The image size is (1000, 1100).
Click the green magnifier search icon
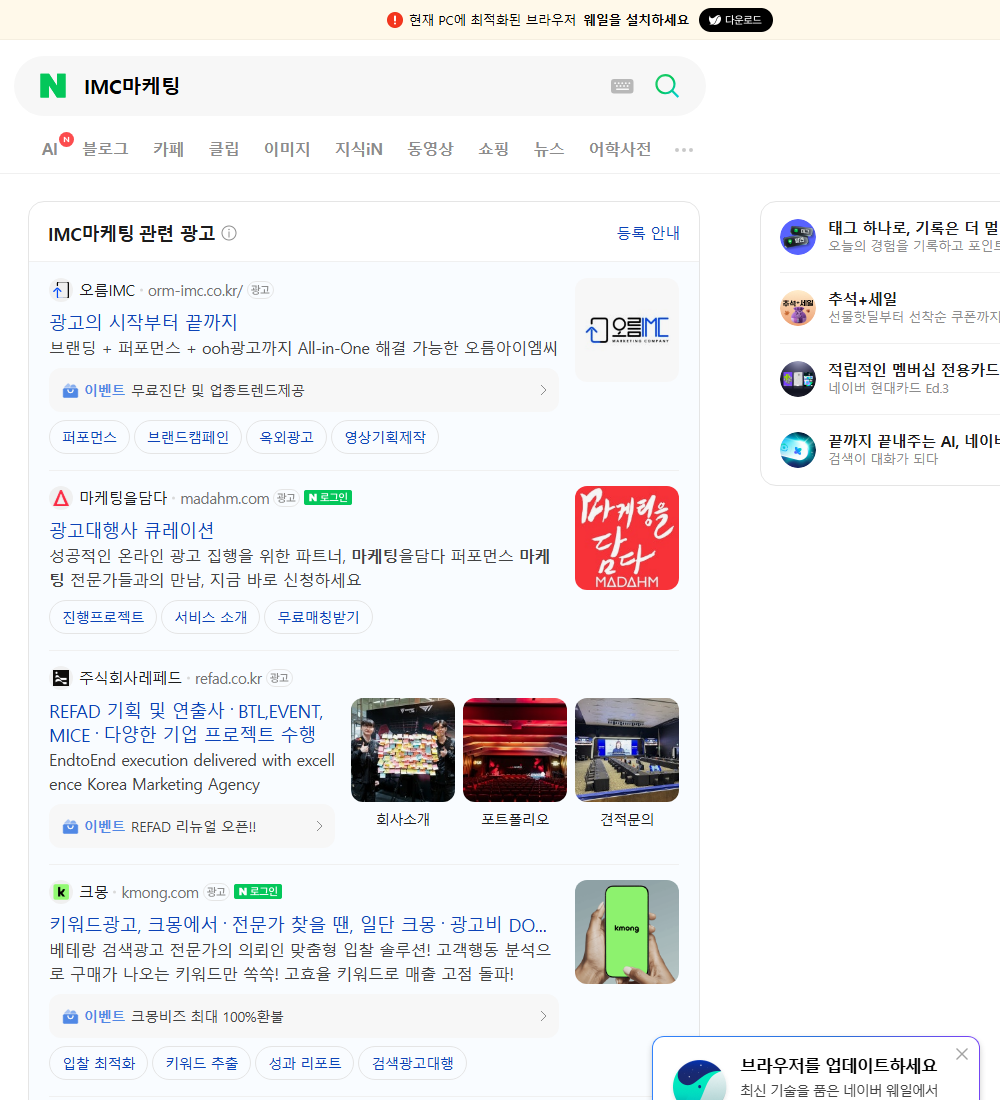tap(667, 86)
